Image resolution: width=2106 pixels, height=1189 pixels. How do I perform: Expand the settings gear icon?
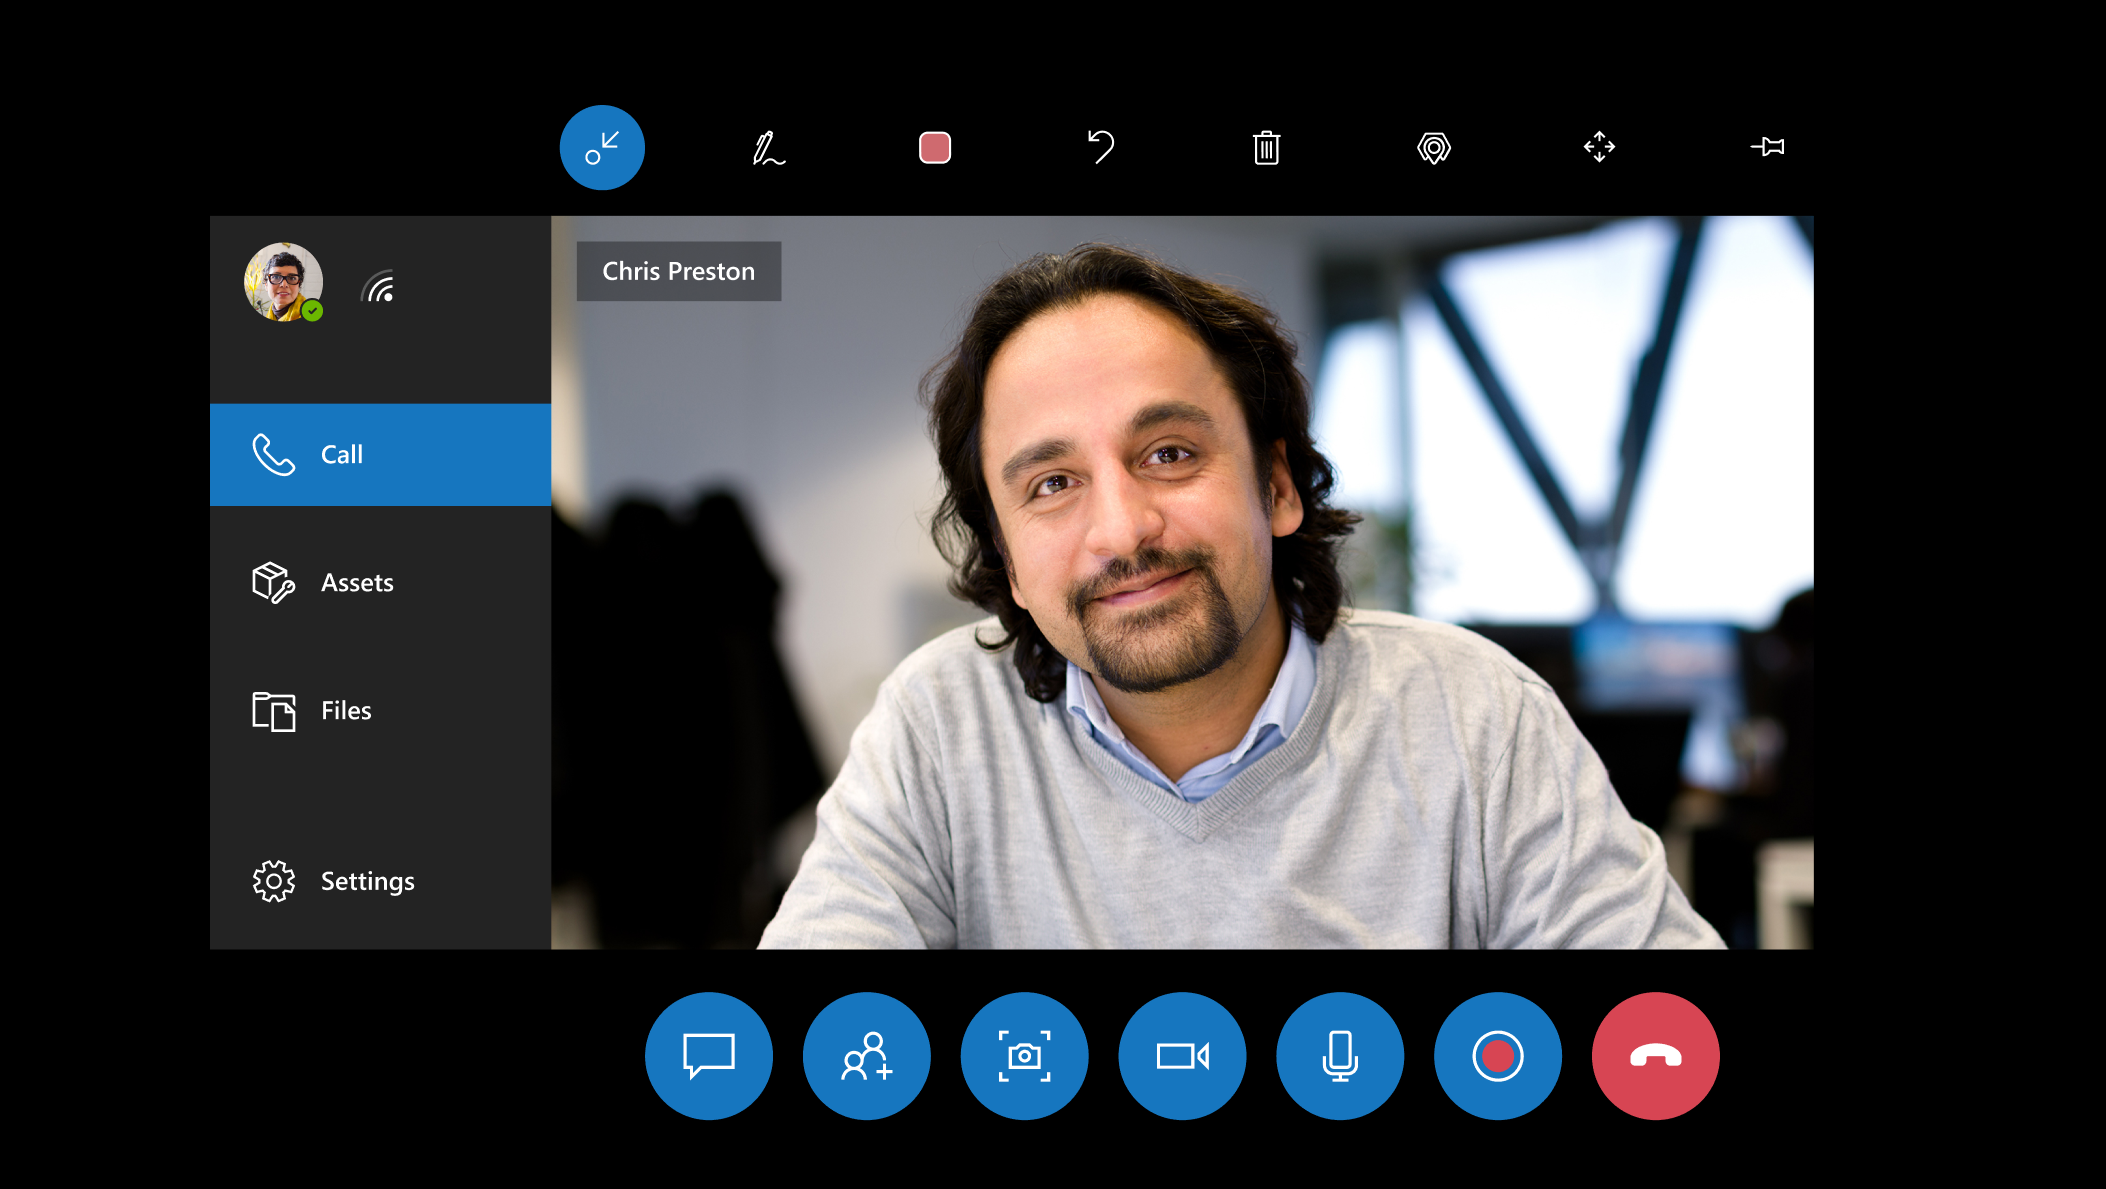275,881
